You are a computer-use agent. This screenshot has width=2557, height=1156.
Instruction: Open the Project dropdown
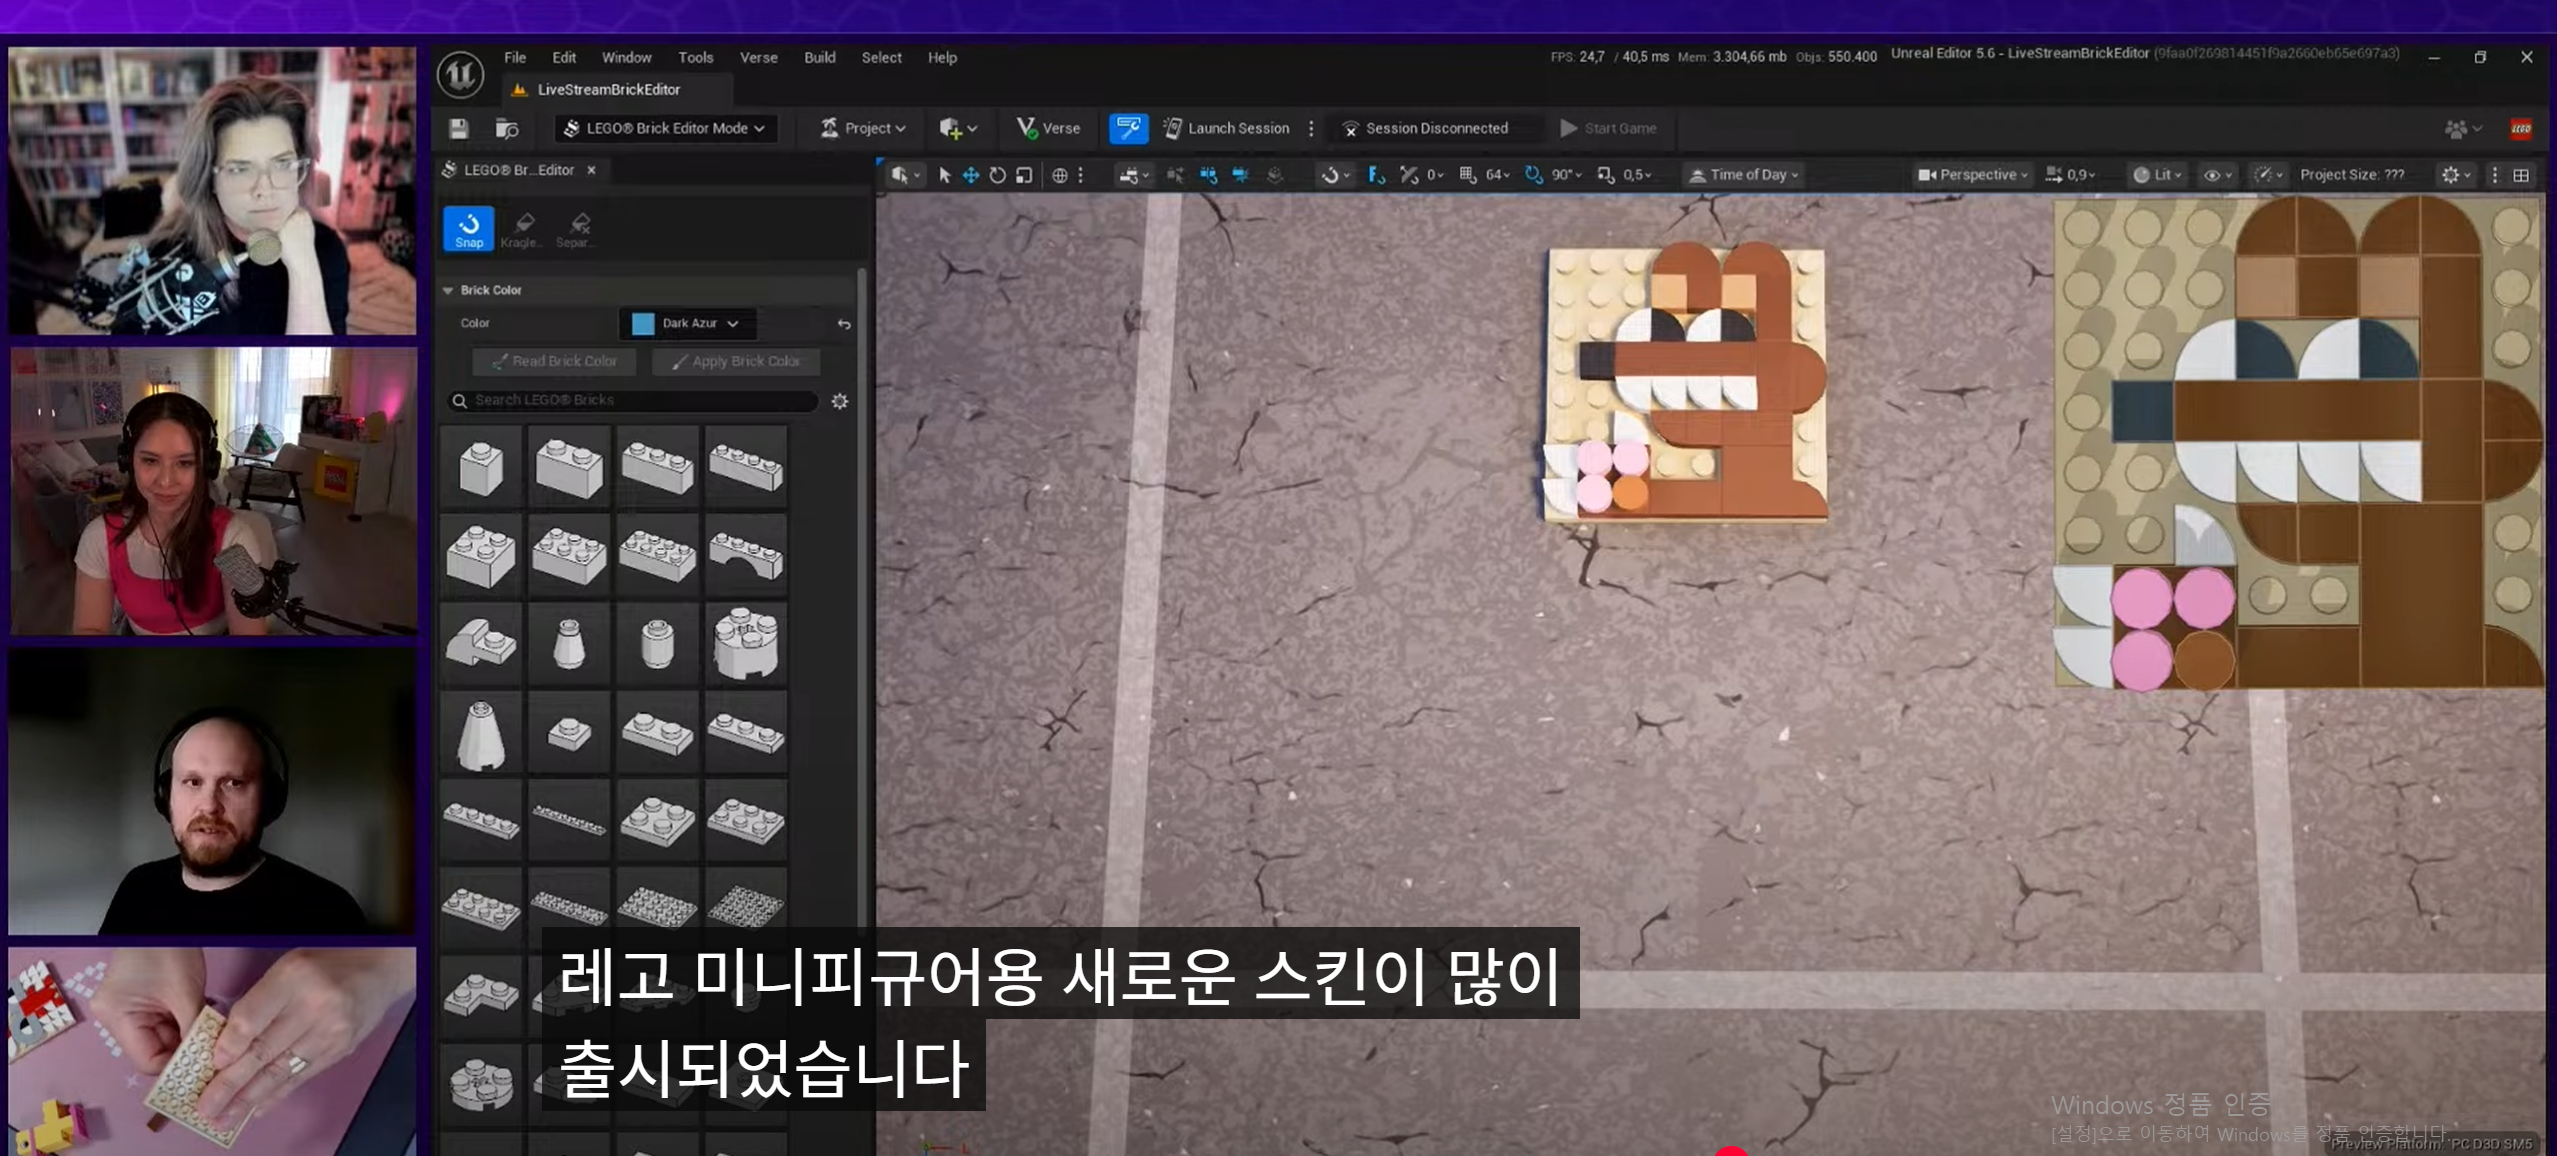pos(863,128)
